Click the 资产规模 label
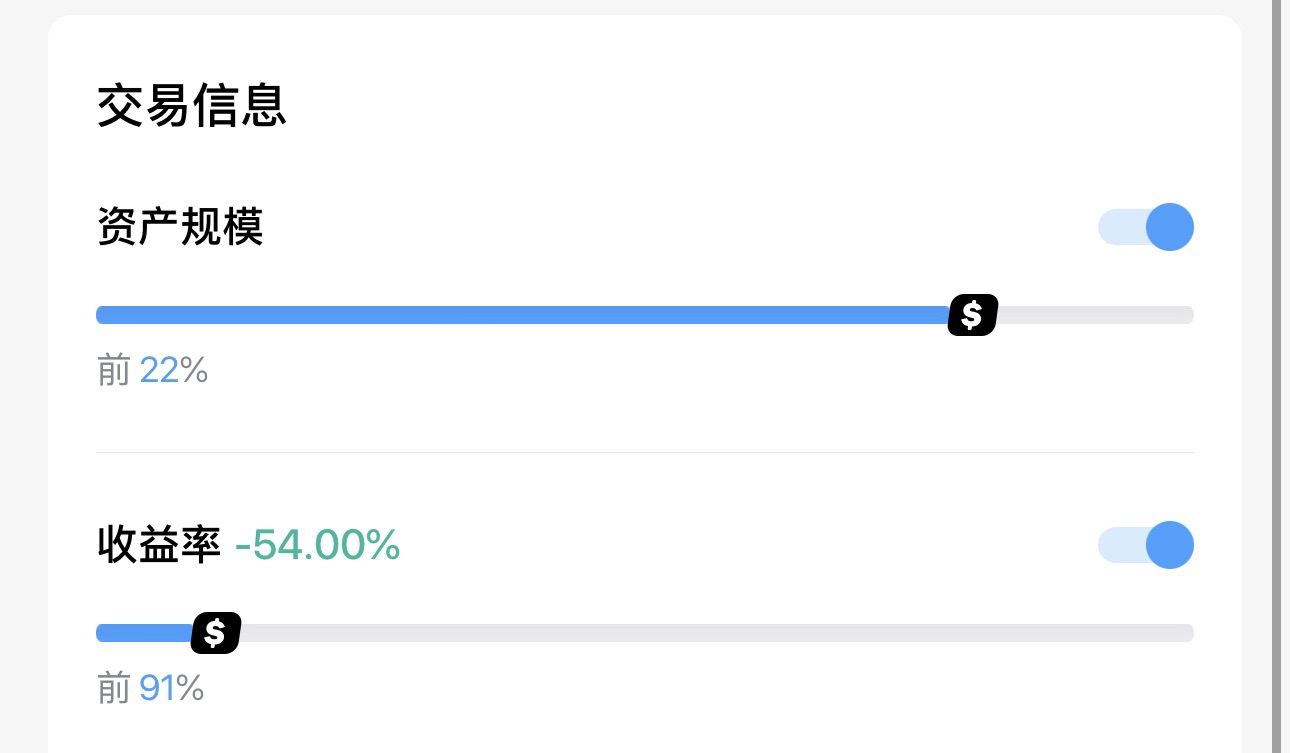This screenshot has height=753, width=1290. (x=180, y=227)
